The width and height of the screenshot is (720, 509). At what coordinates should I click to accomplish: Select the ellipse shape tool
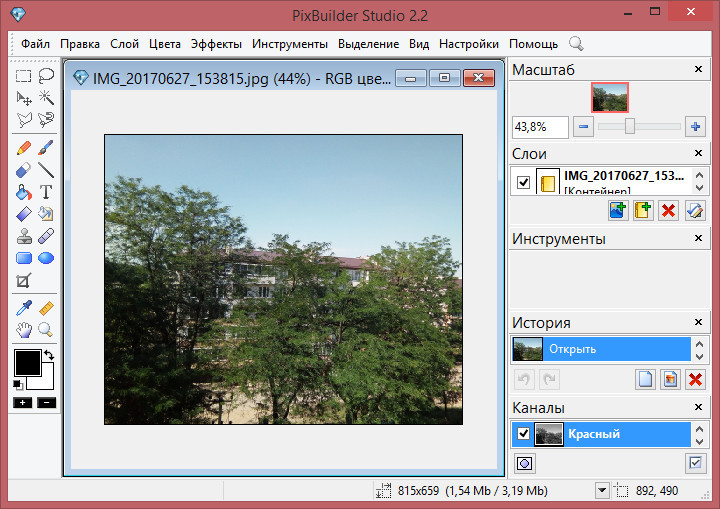[46, 258]
